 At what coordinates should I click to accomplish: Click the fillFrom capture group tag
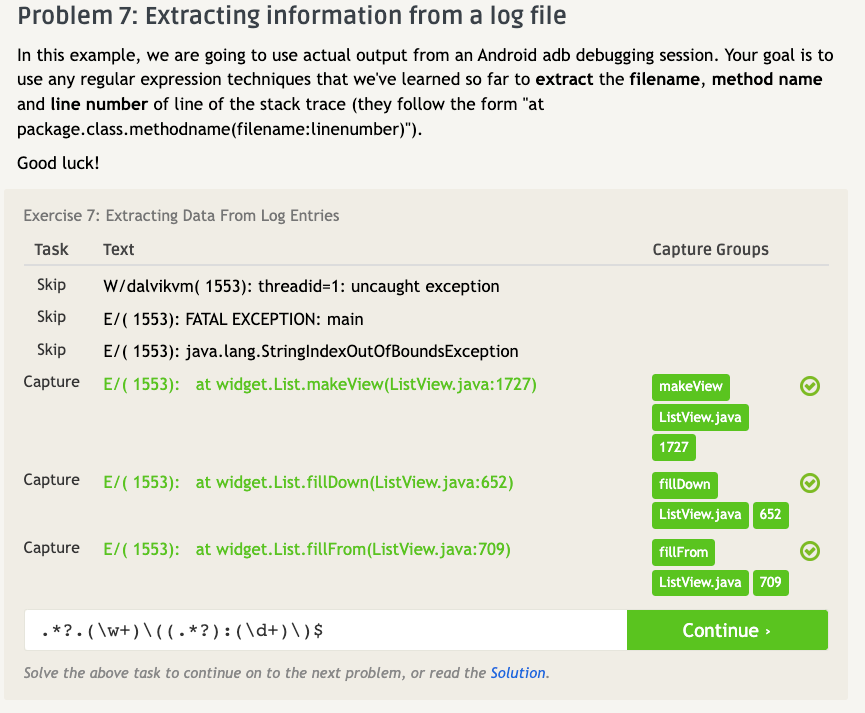pos(684,552)
